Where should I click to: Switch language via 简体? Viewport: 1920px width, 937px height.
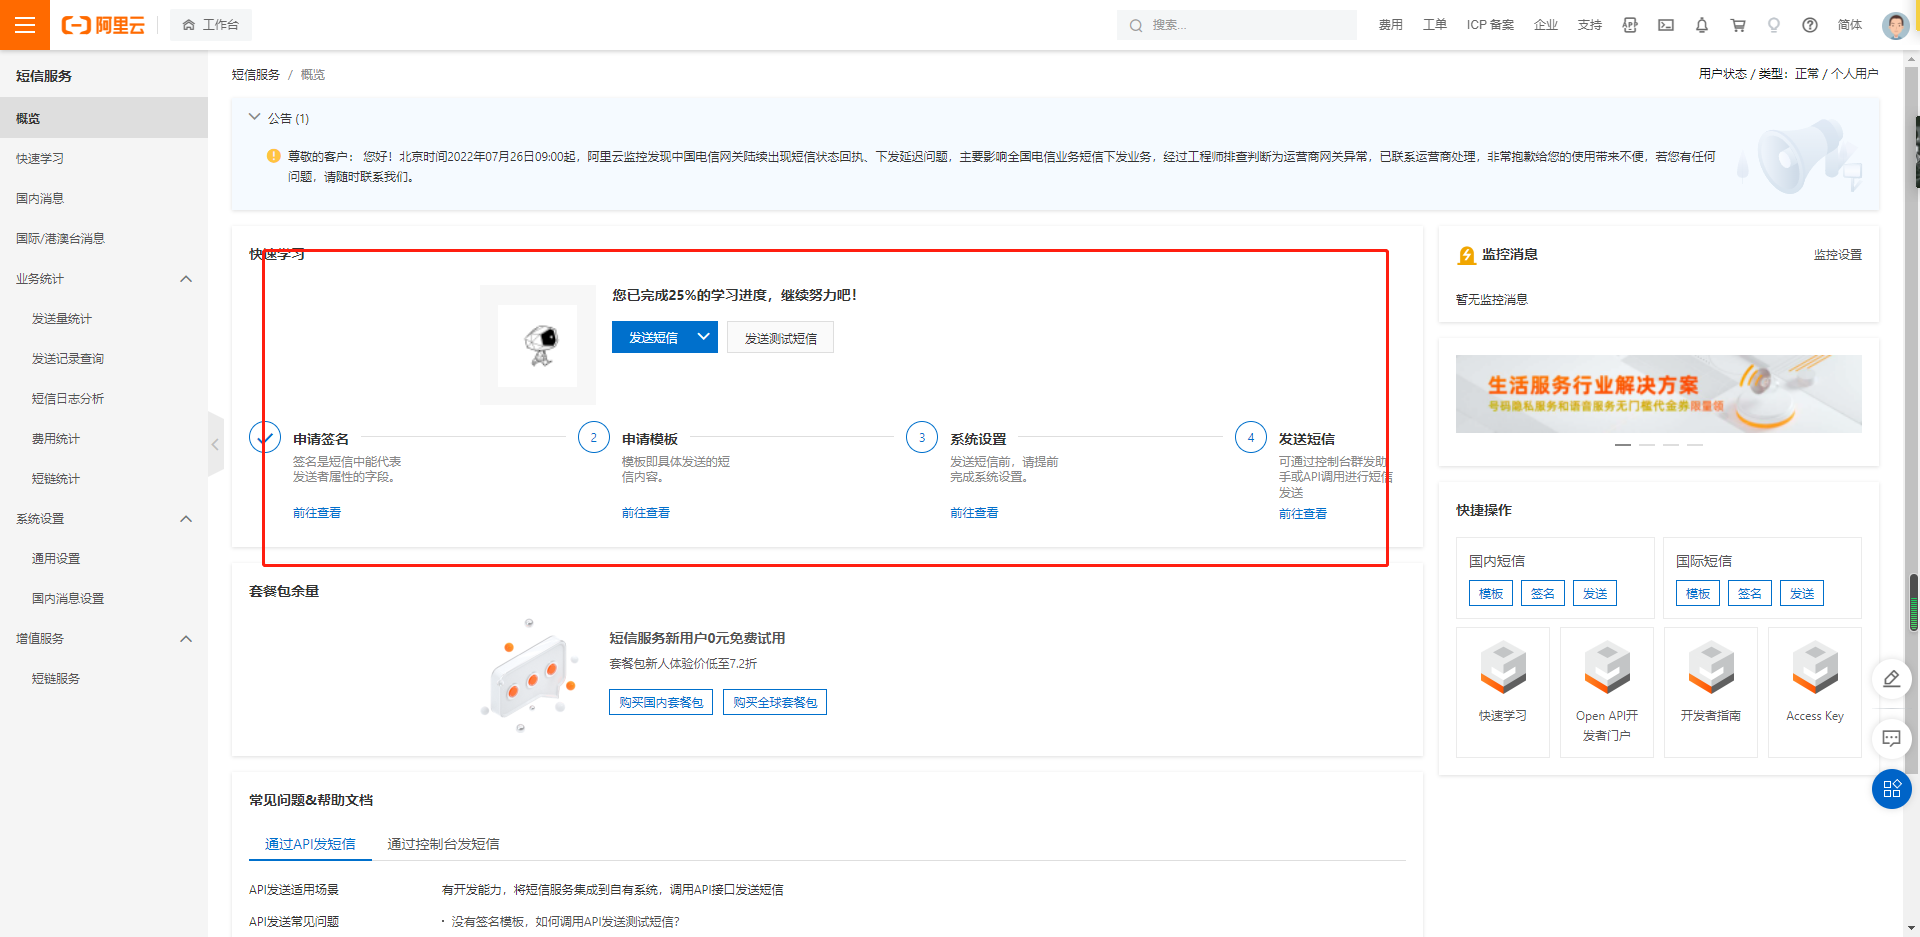point(1850,25)
